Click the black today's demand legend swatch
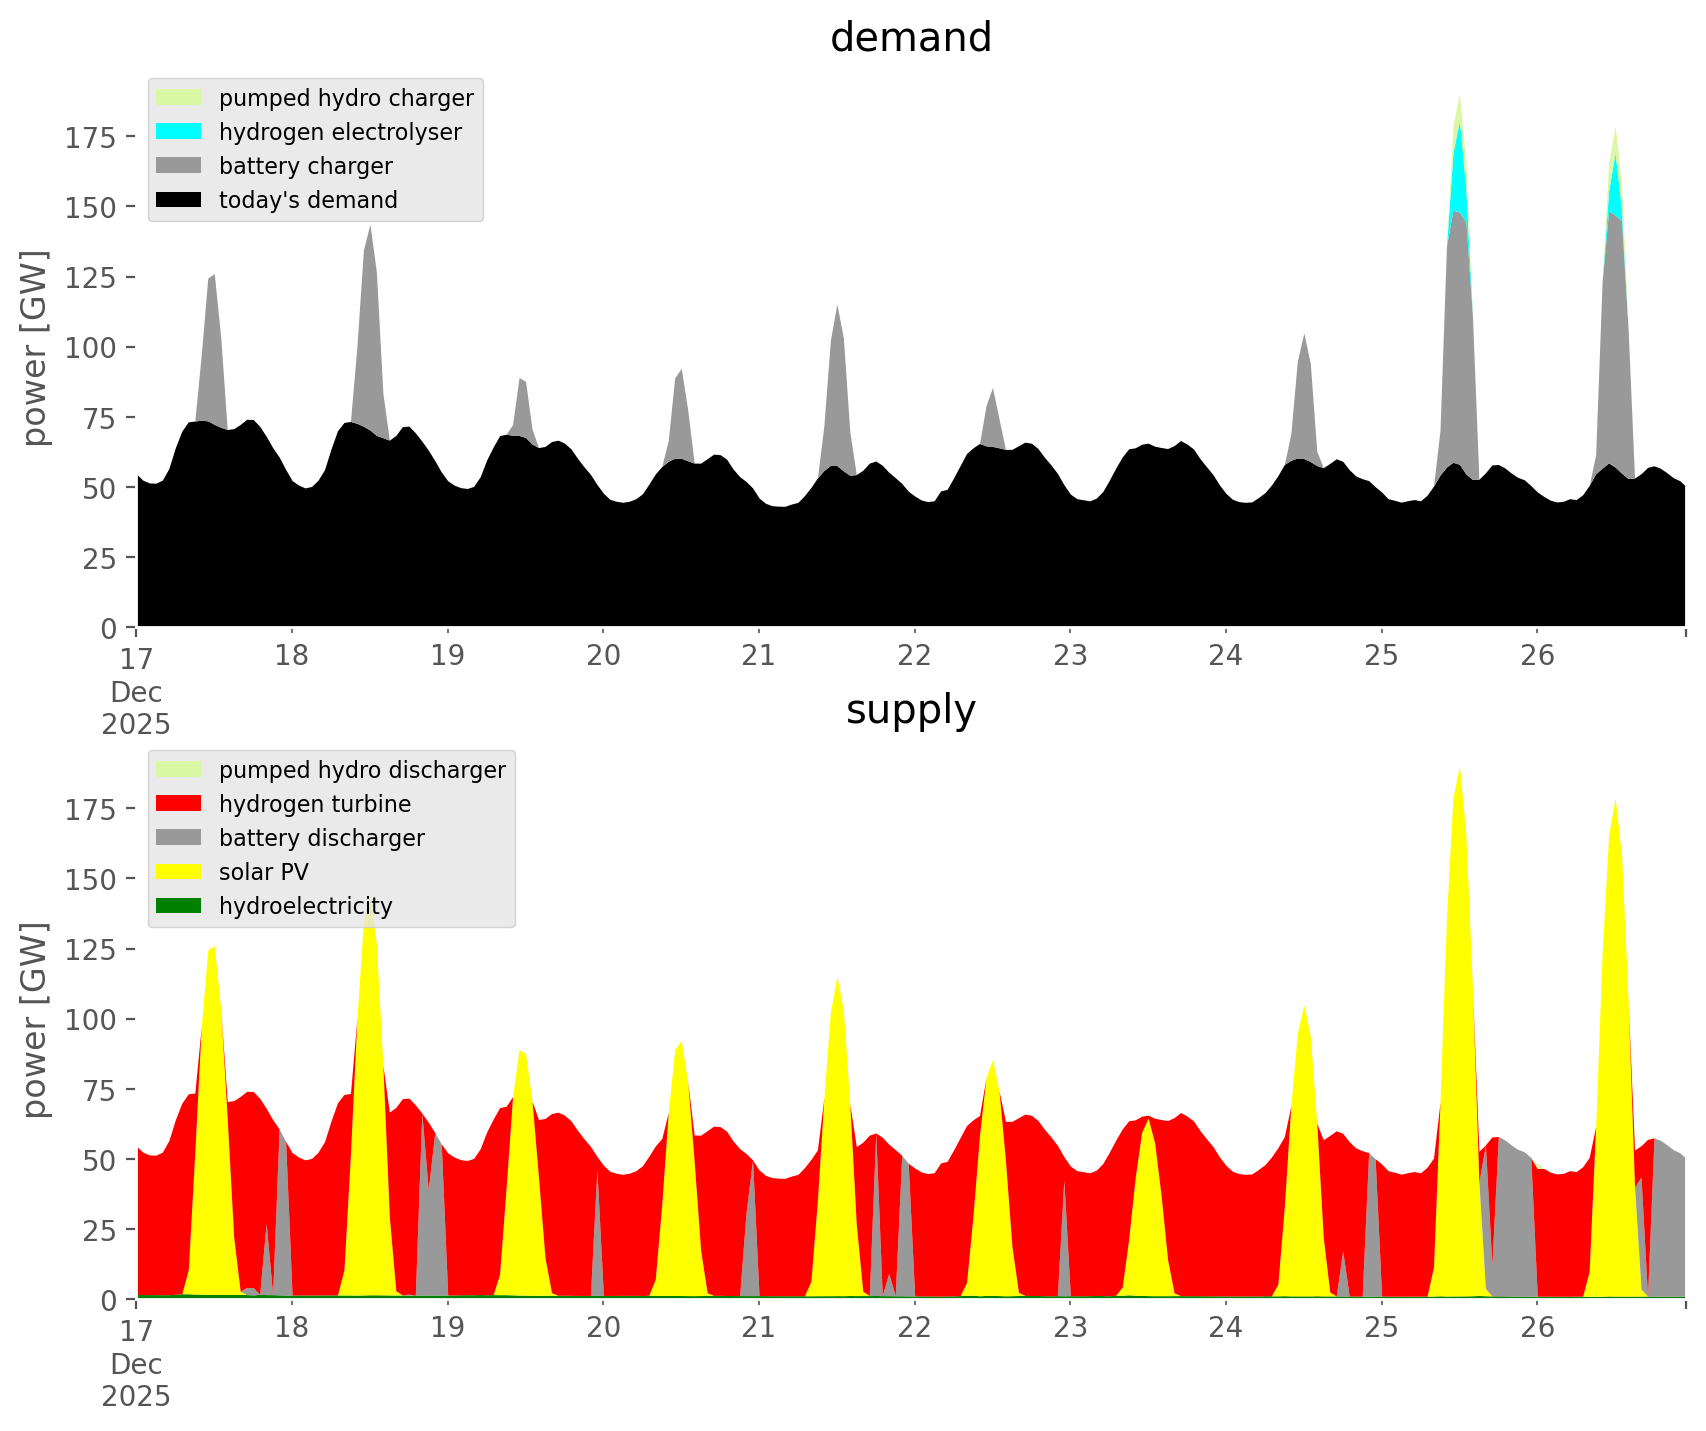This screenshot has width=1706, height=1431. tap(179, 200)
